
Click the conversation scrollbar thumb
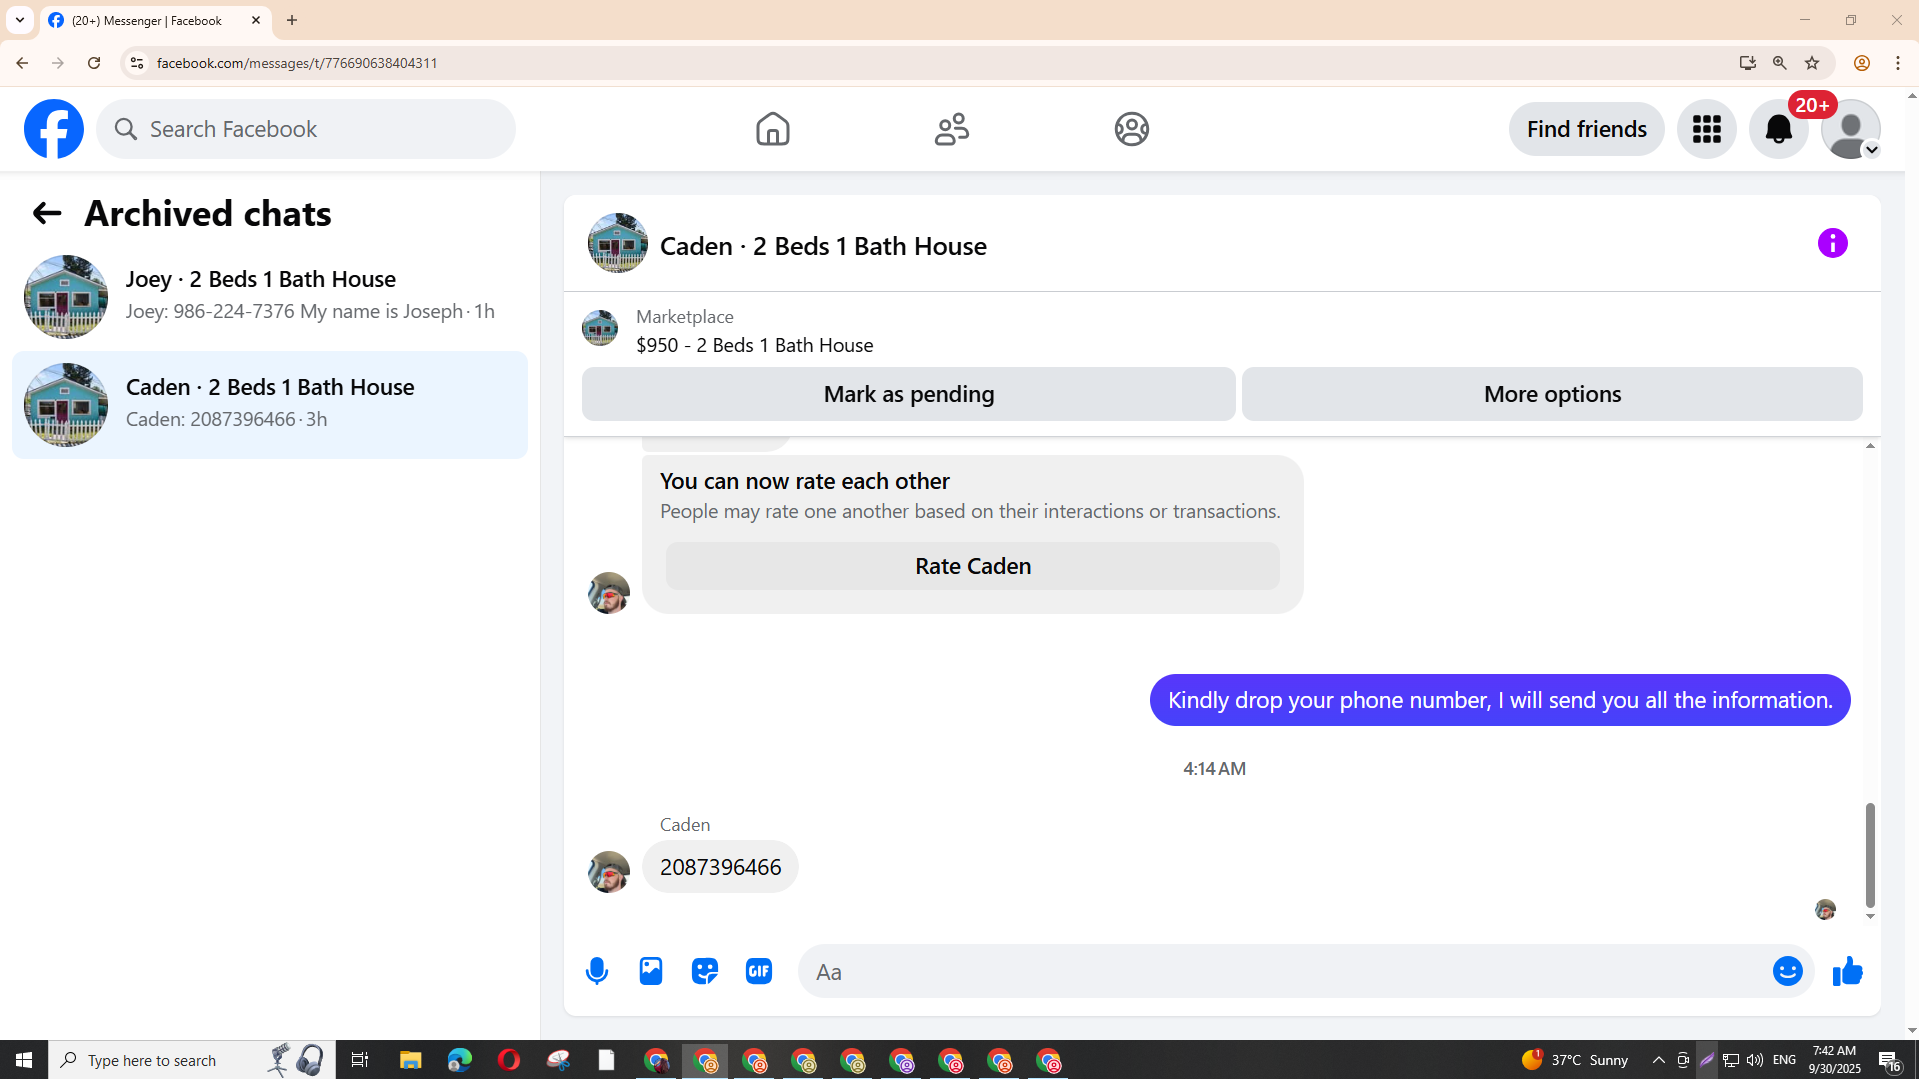coord(1870,855)
